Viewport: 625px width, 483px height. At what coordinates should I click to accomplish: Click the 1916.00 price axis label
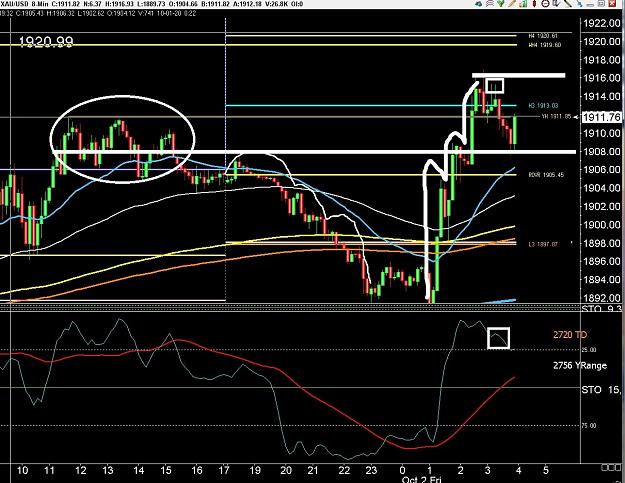(602, 78)
